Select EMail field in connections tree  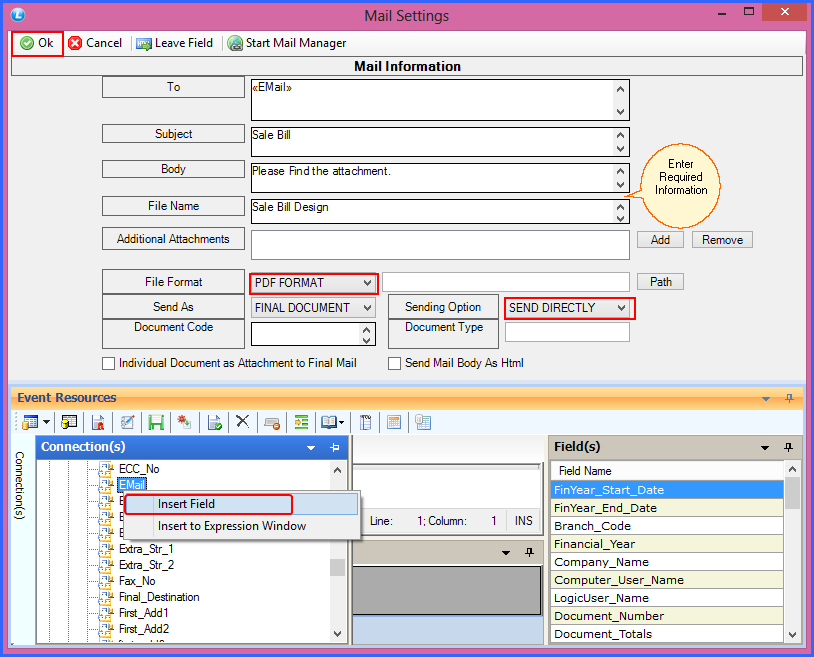(x=132, y=485)
